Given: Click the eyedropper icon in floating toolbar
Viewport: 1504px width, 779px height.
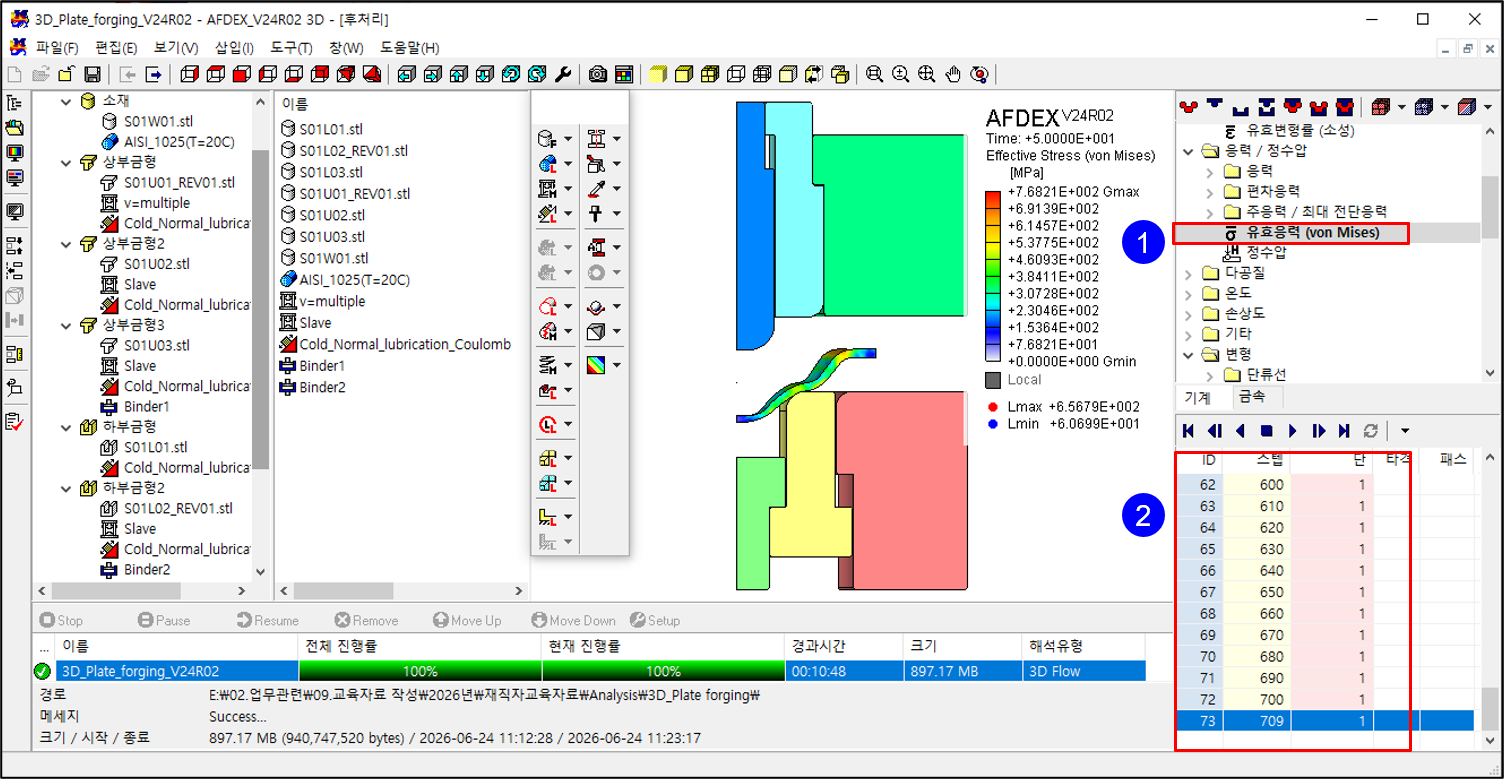Looking at the screenshot, I should click(596, 188).
